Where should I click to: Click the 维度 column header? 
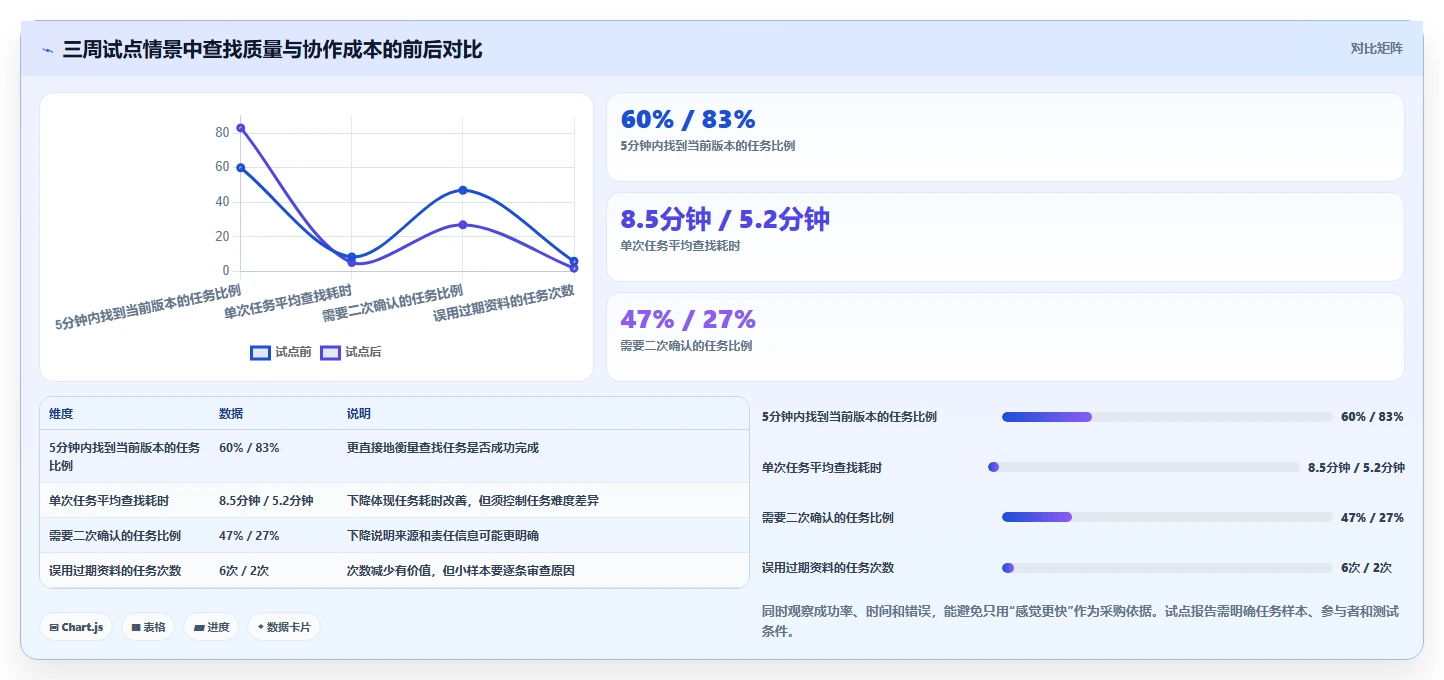(x=61, y=414)
